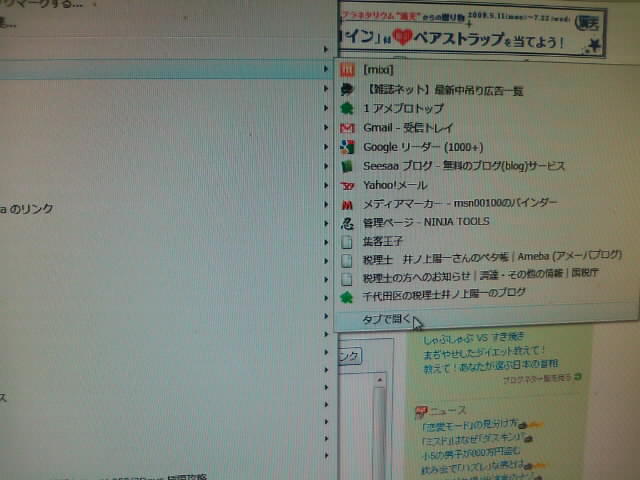Click the partially visible ンク button
The image size is (640, 480).
(x=350, y=356)
